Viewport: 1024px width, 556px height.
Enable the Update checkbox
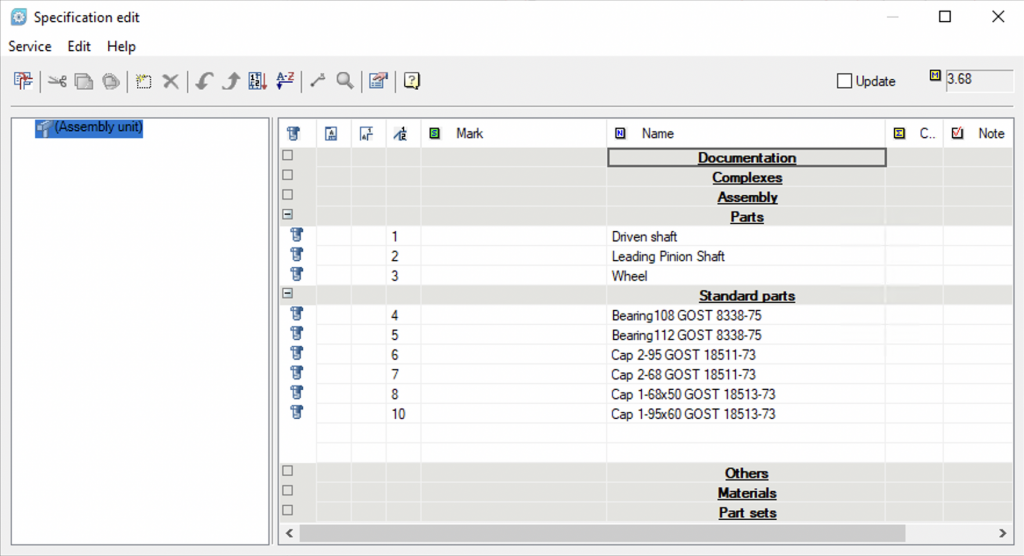click(x=844, y=81)
